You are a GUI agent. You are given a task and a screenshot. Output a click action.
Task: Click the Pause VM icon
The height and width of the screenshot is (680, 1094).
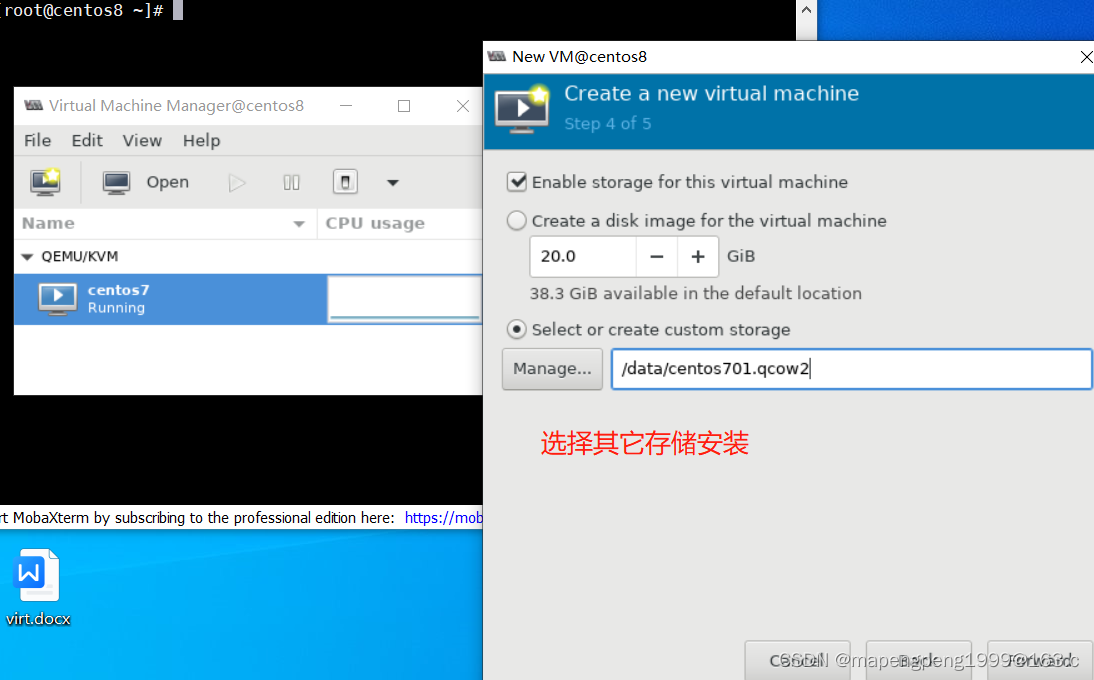(292, 183)
